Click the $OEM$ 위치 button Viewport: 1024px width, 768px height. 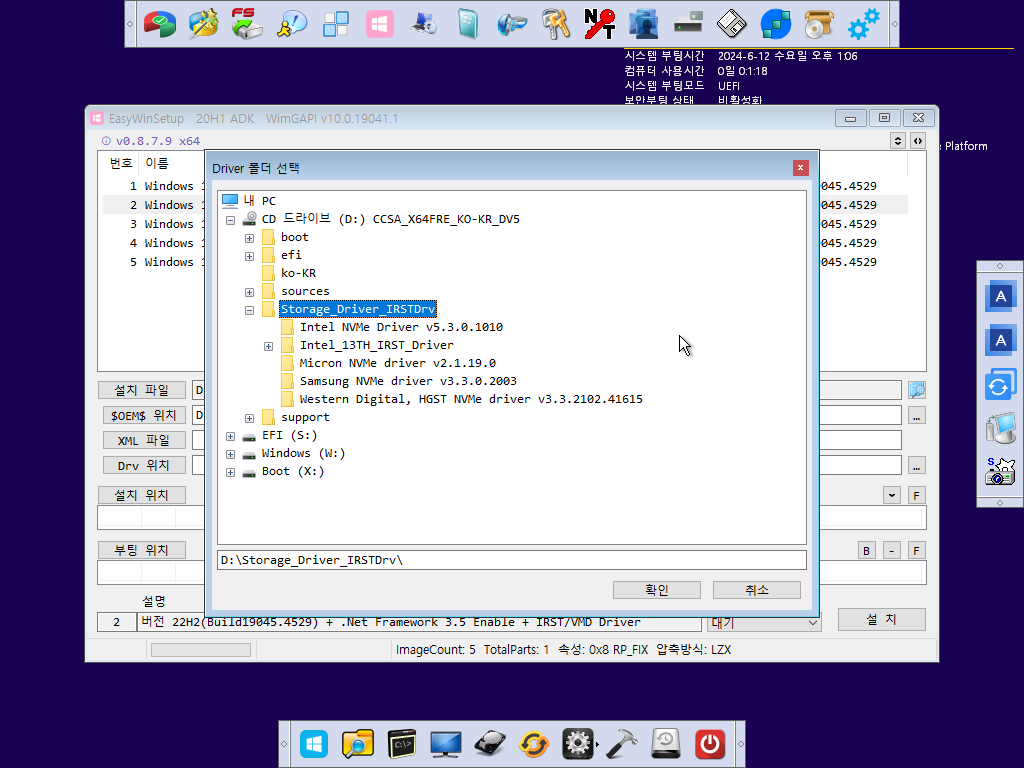coord(144,415)
